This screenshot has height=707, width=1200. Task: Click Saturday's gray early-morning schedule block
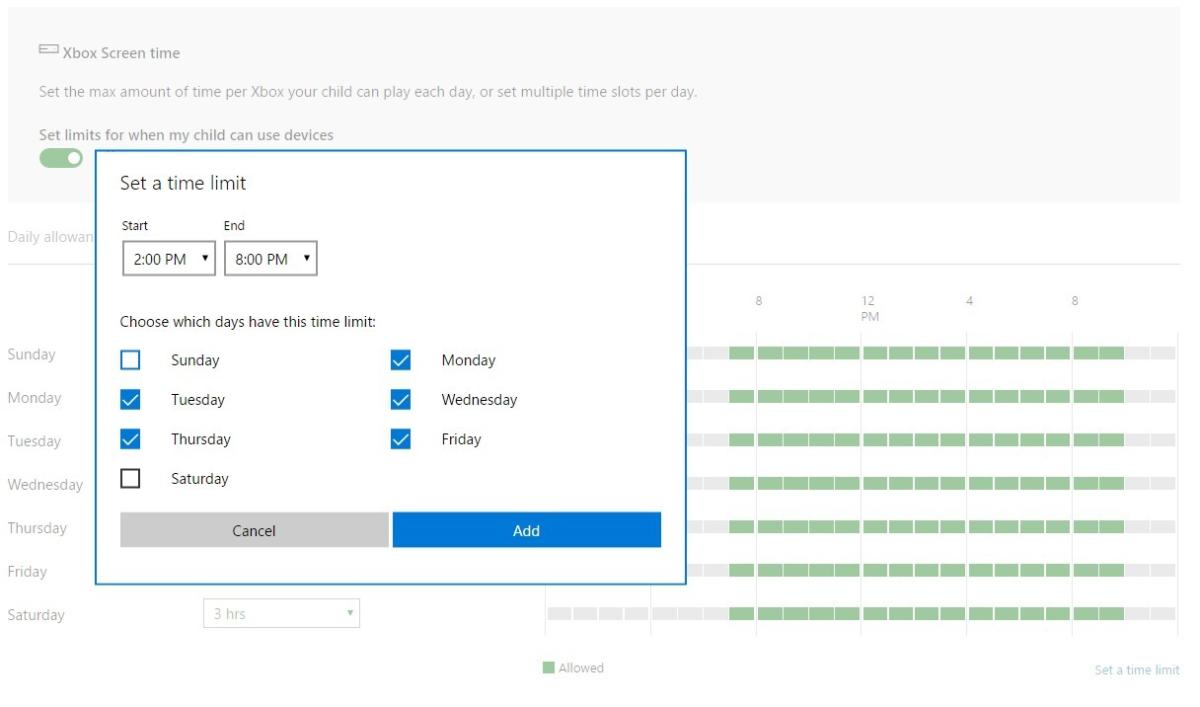(x=585, y=614)
